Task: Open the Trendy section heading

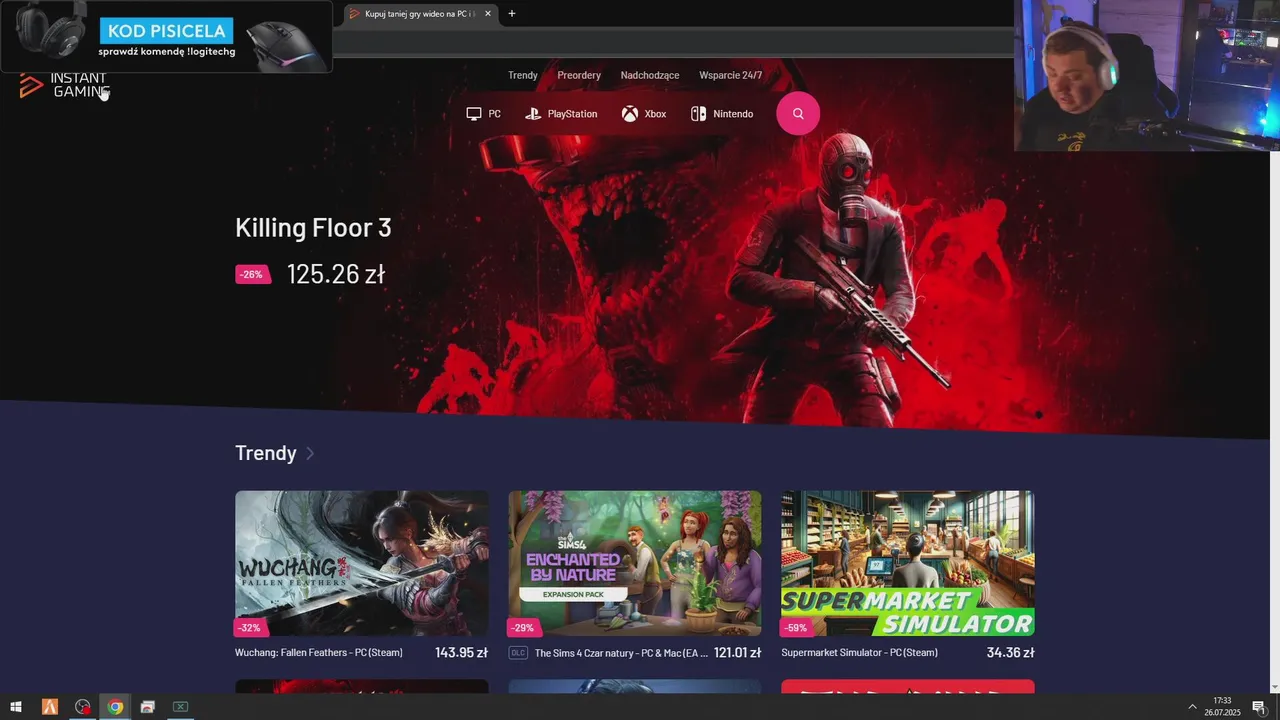Action: click(x=266, y=453)
